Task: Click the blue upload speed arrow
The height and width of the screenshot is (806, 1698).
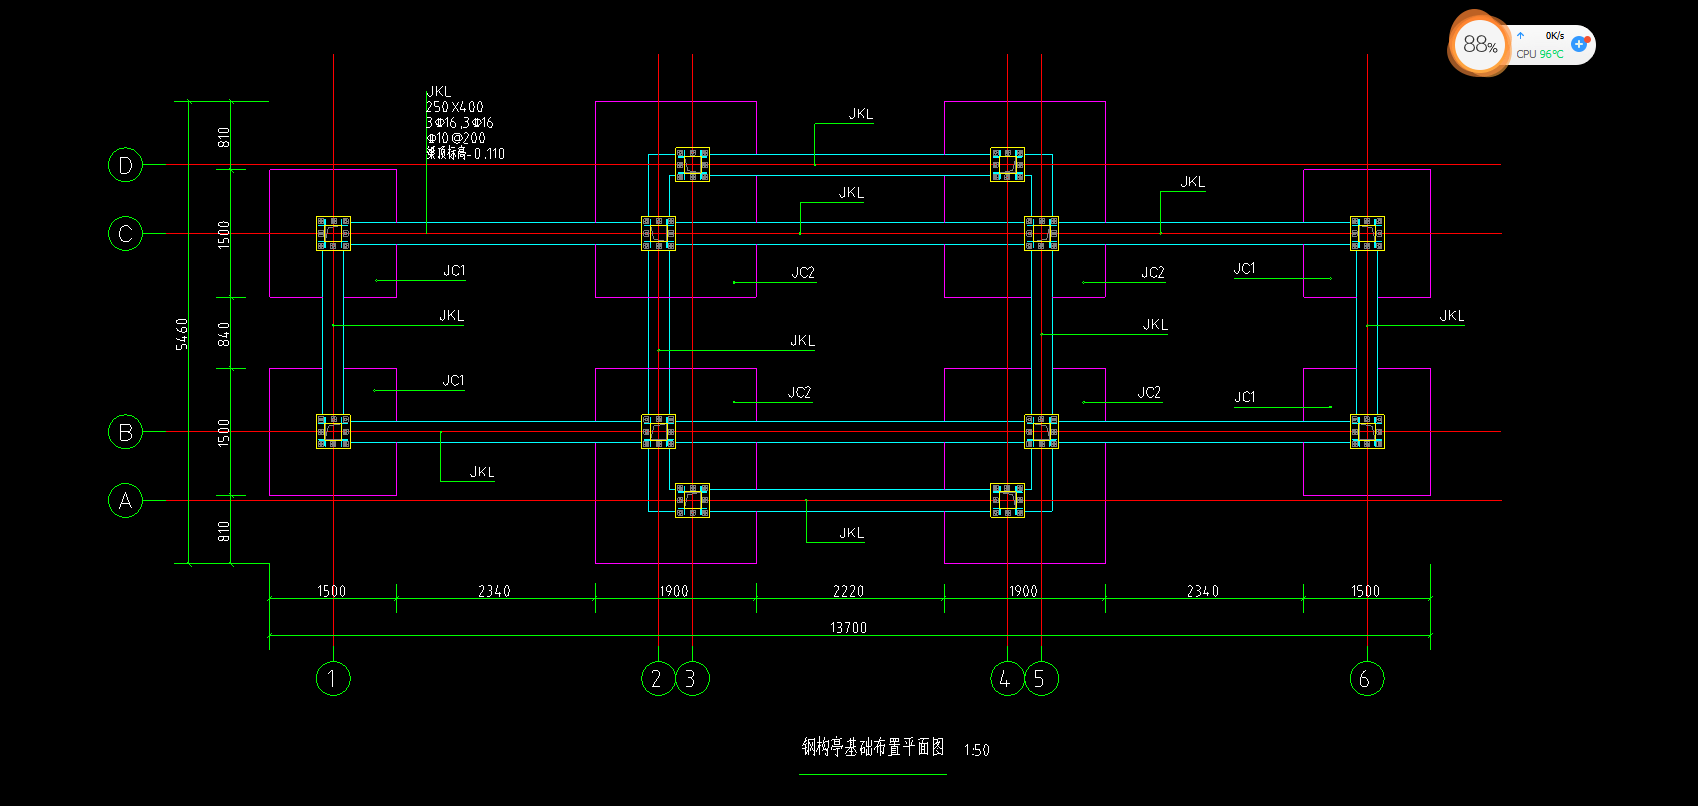Action: [1520, 35]
